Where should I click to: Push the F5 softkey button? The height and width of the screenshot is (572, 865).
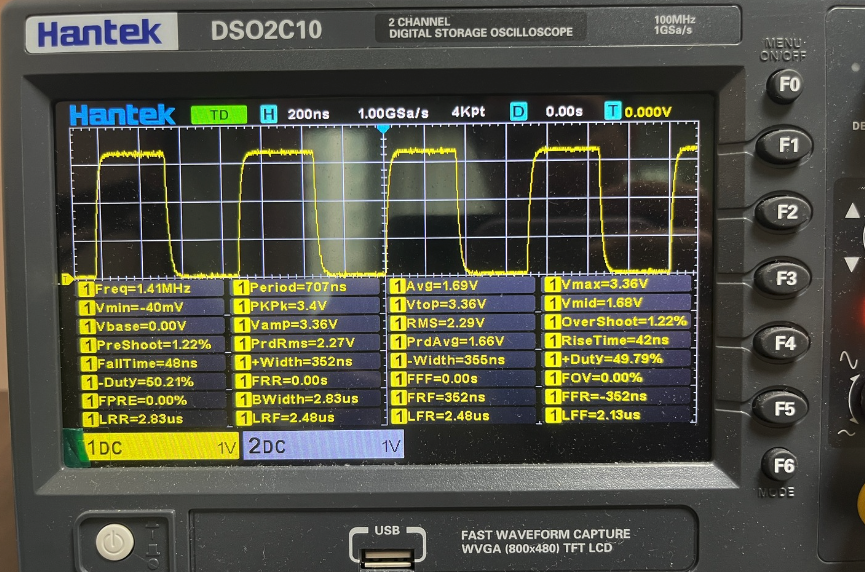[782, 409]
